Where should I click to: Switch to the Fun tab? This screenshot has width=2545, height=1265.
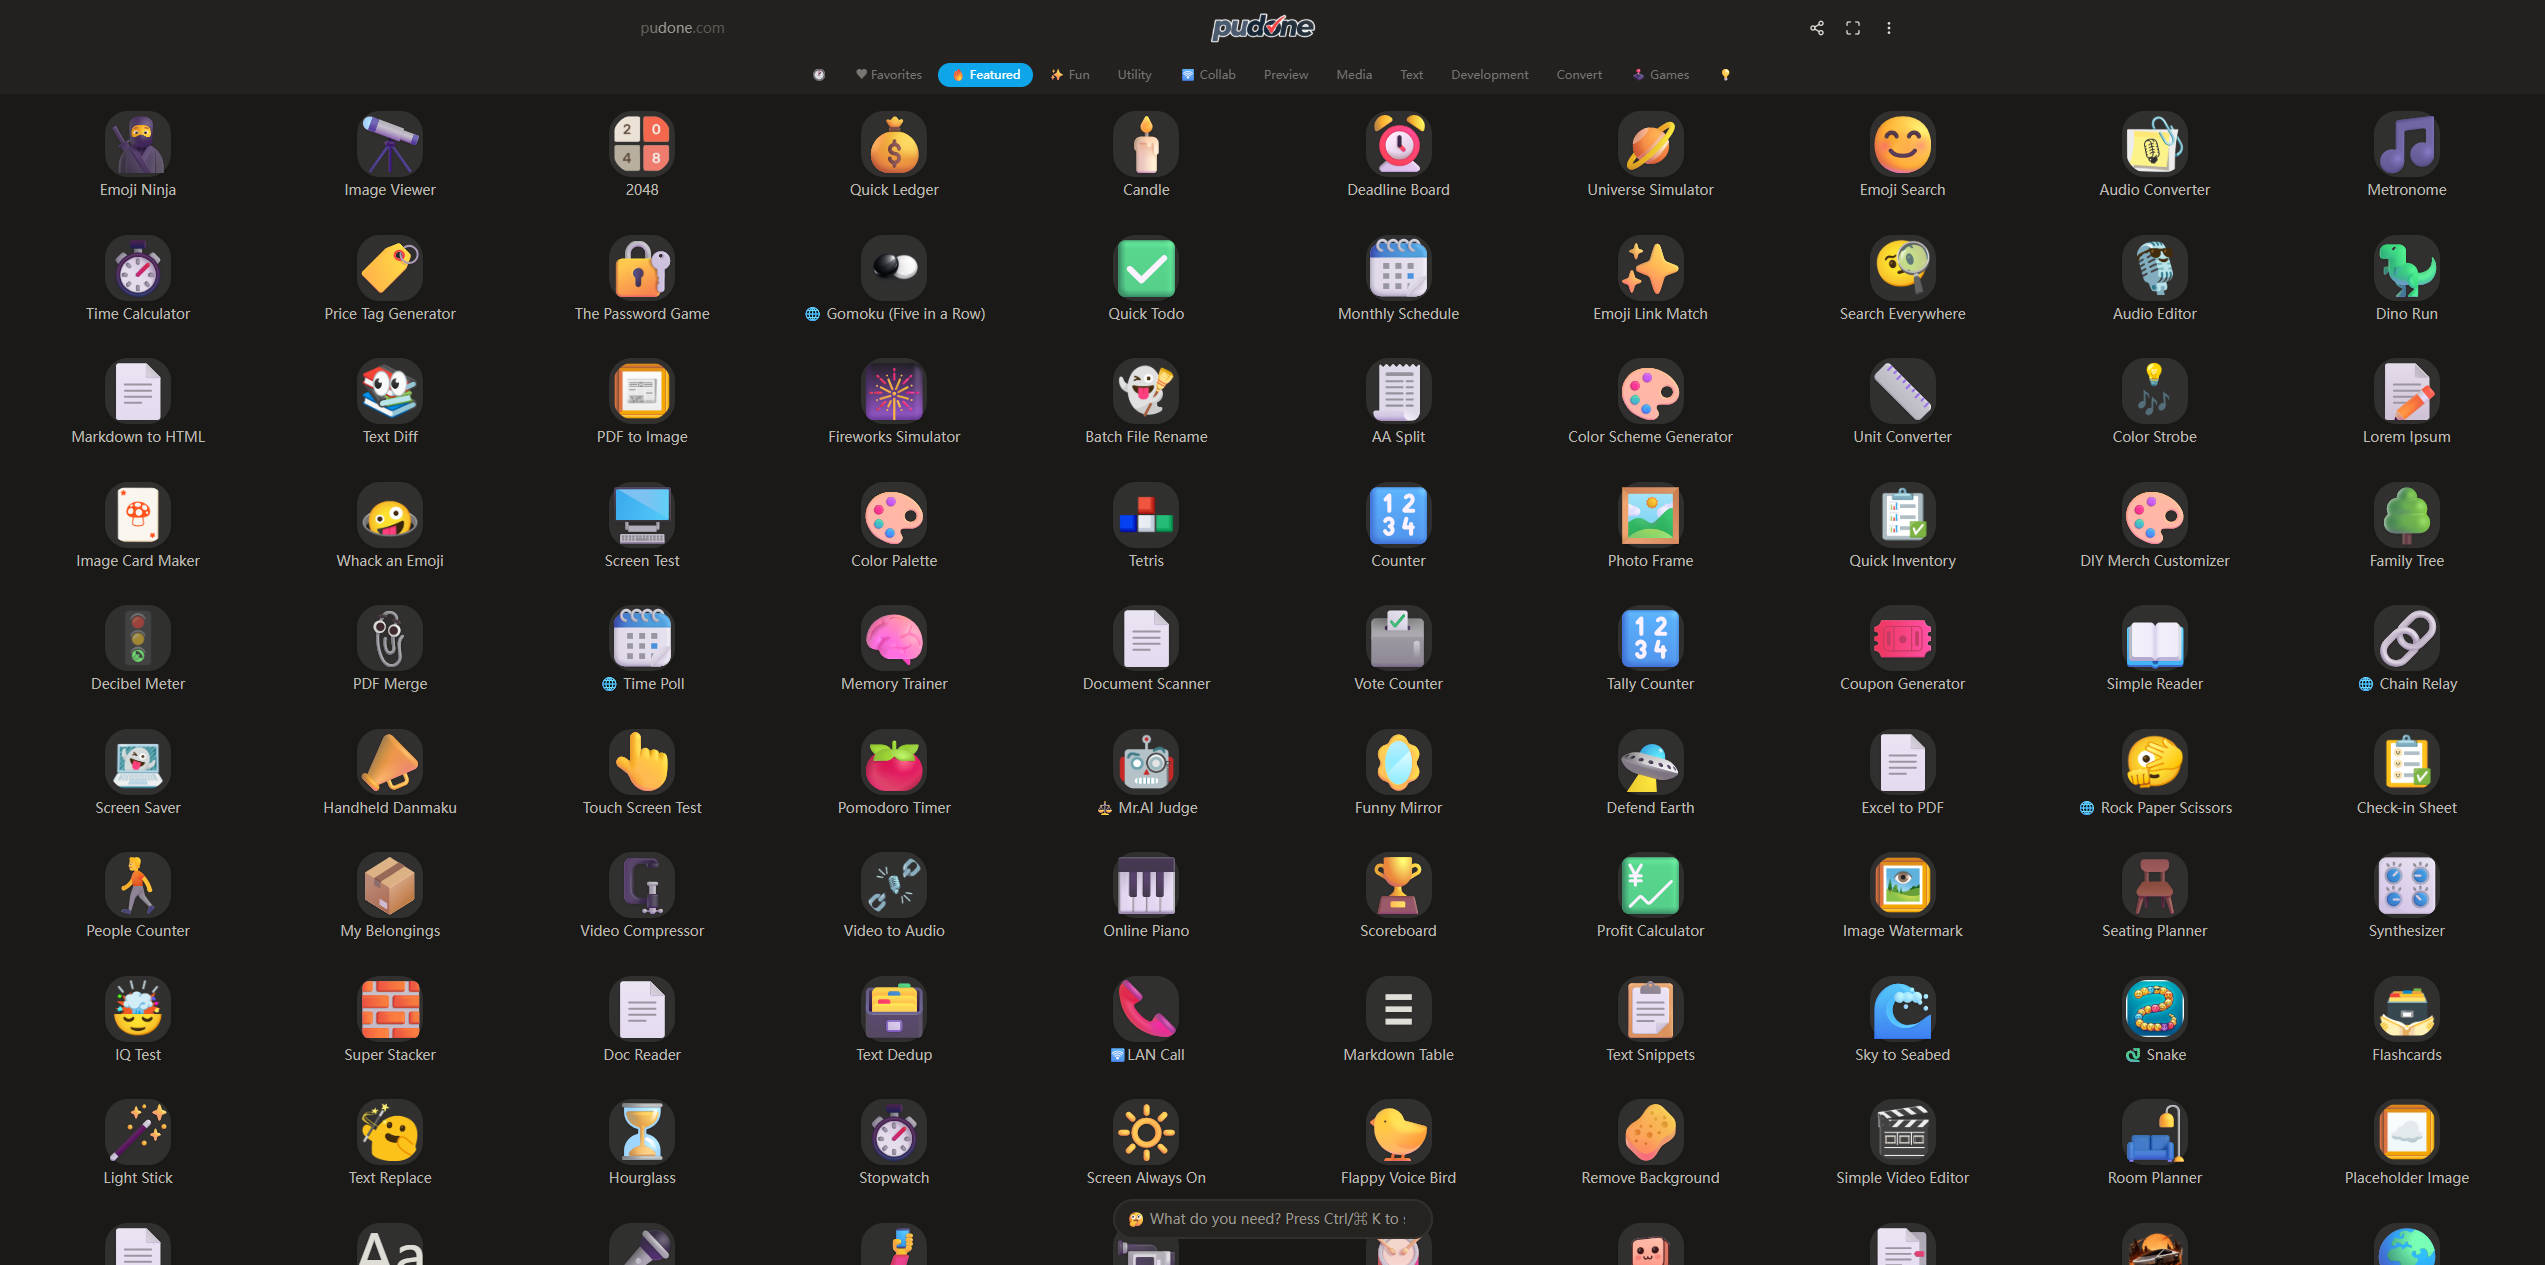[1070, 75]
